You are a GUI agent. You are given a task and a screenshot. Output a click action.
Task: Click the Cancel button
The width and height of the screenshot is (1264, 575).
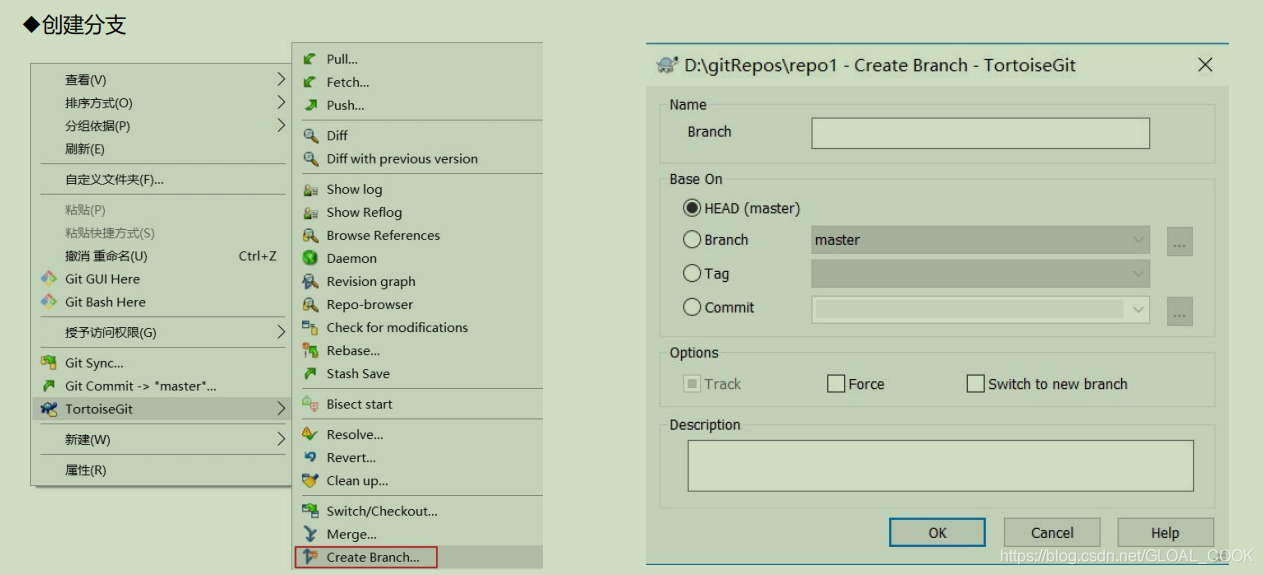pos(1052,533)
